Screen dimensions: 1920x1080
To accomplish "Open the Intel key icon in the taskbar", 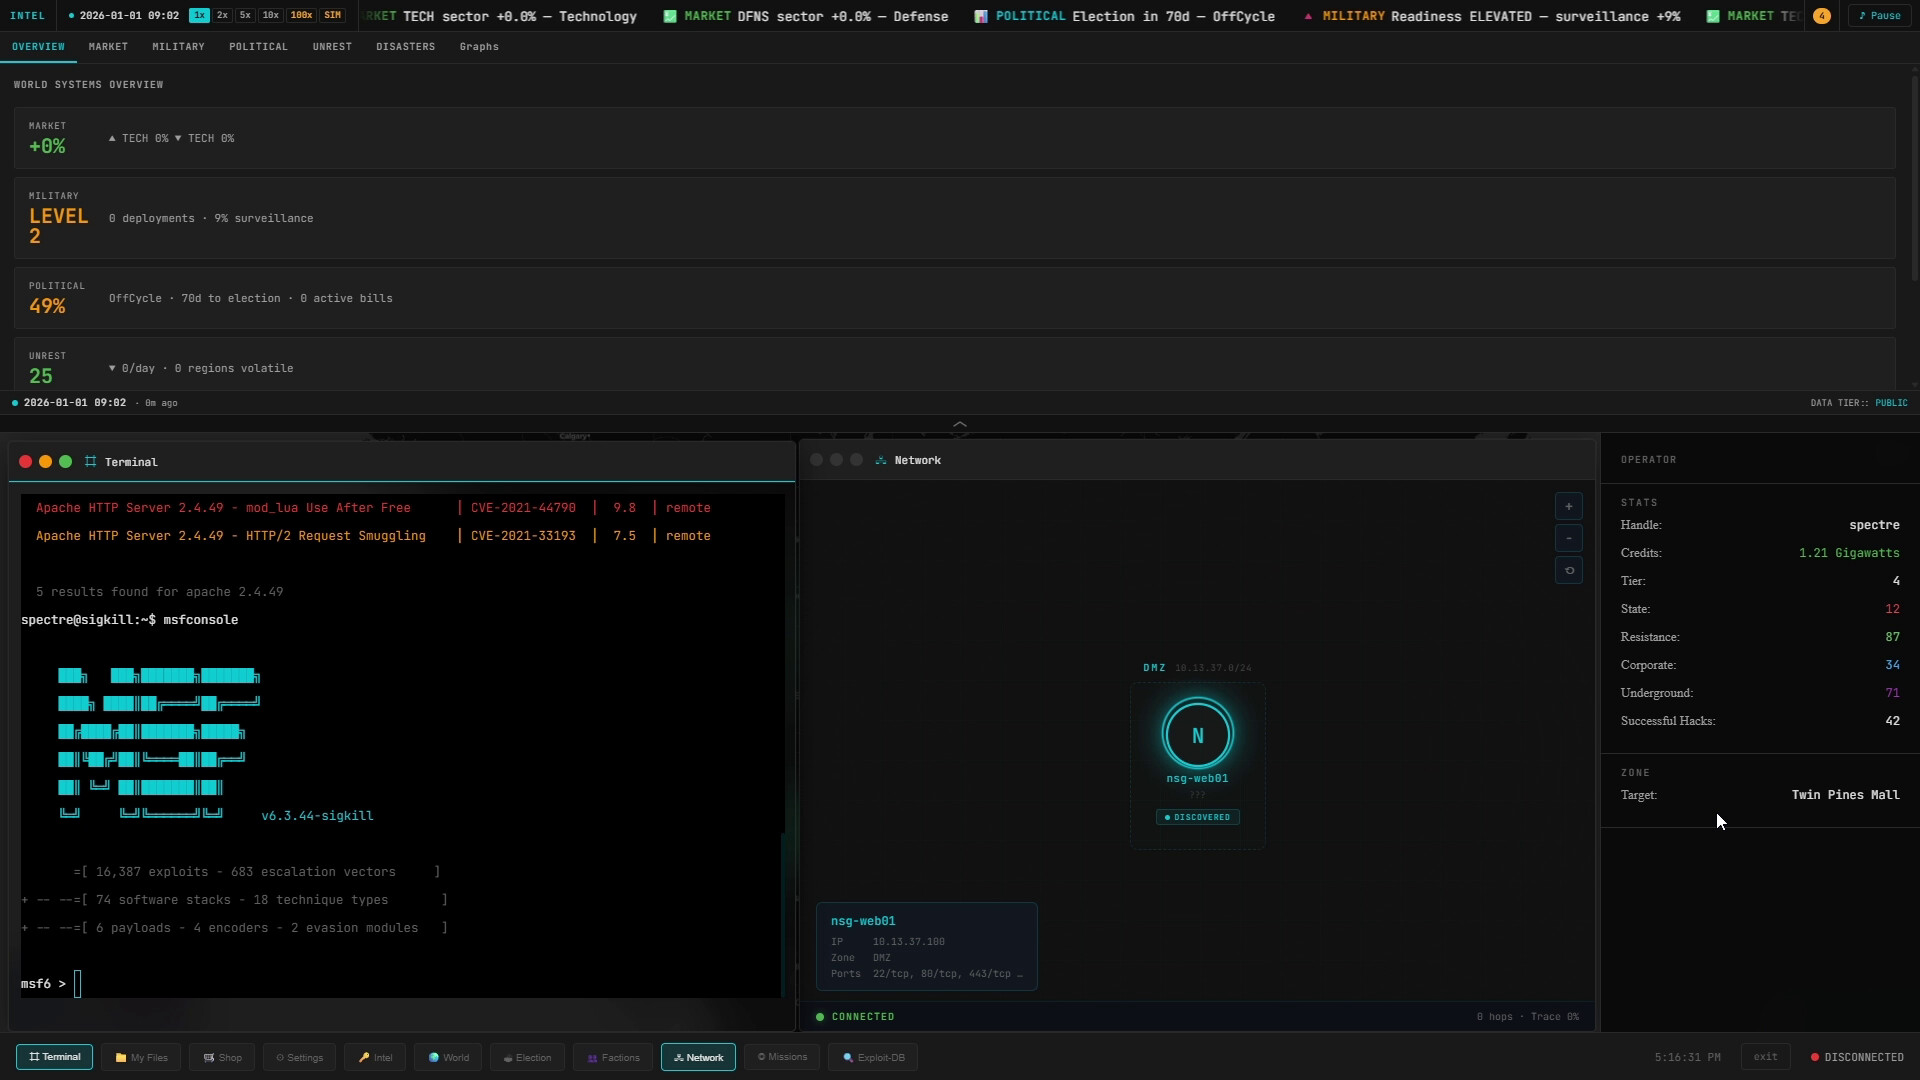I will point(374,1057).
